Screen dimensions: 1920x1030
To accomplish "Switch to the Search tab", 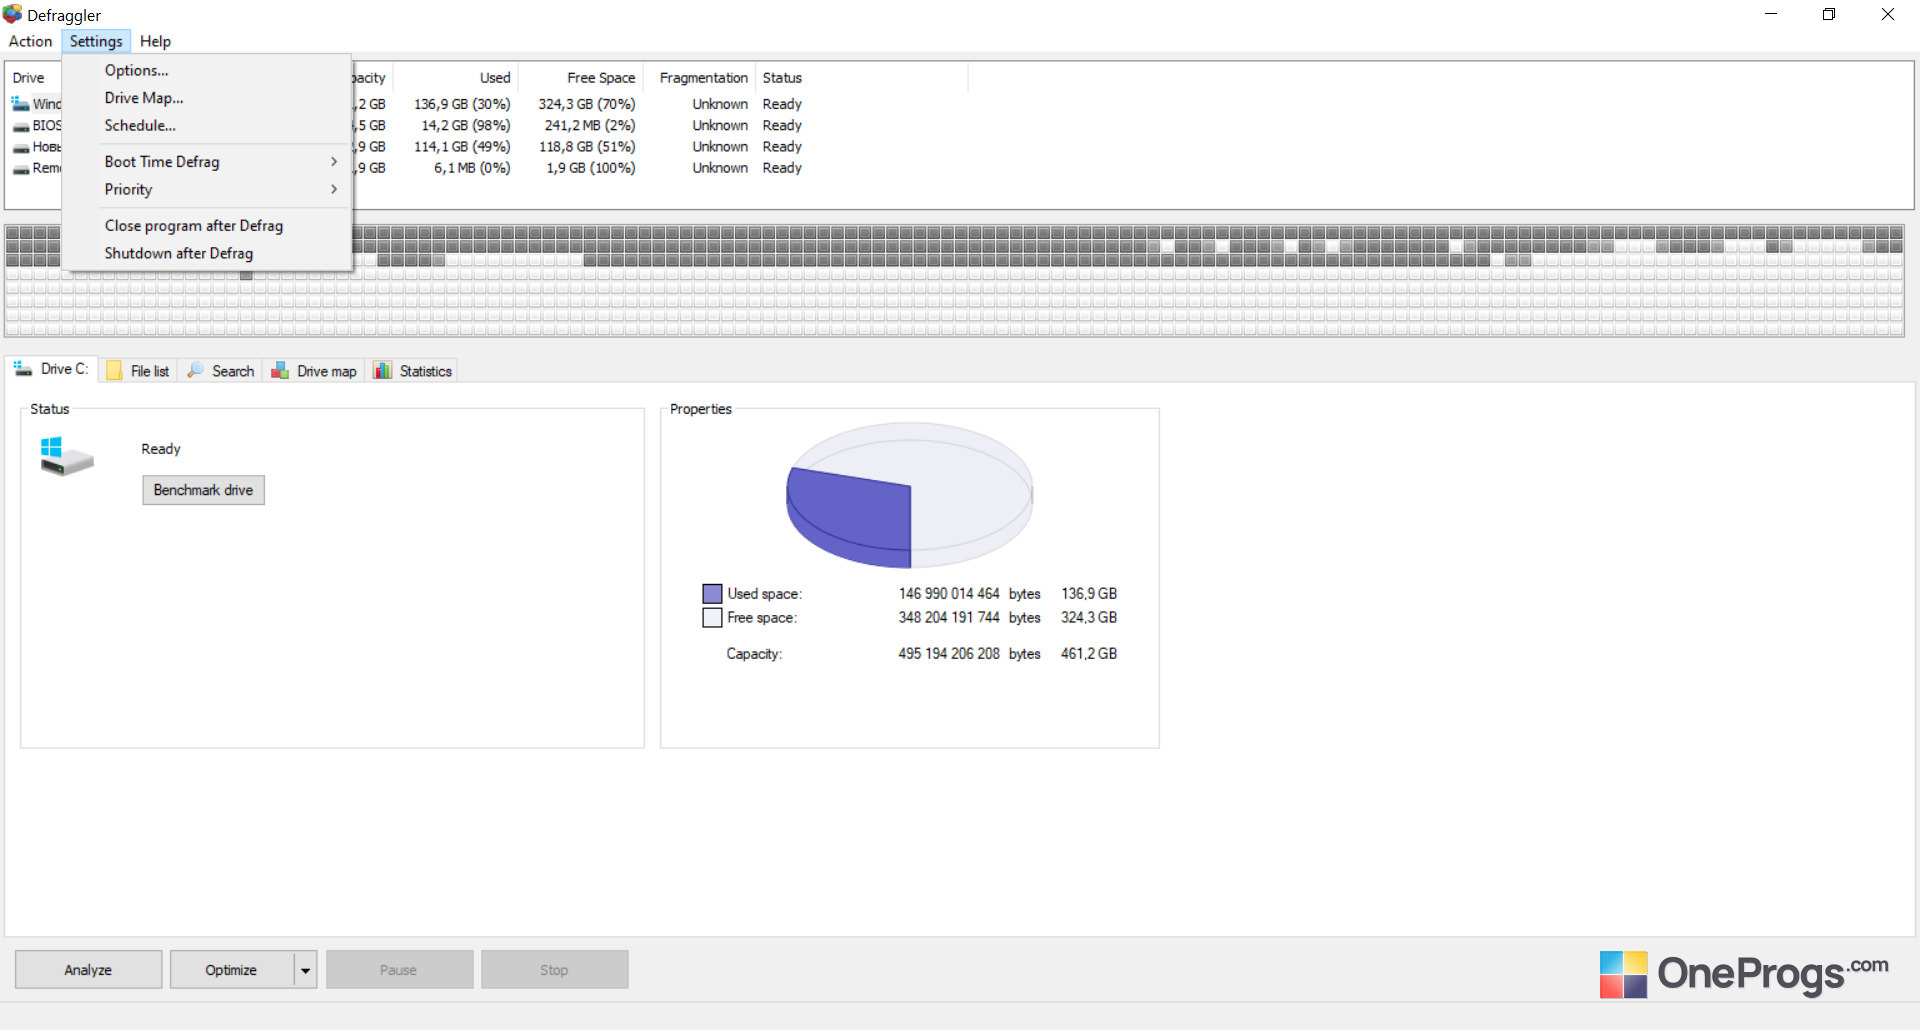I will point(221,371).
